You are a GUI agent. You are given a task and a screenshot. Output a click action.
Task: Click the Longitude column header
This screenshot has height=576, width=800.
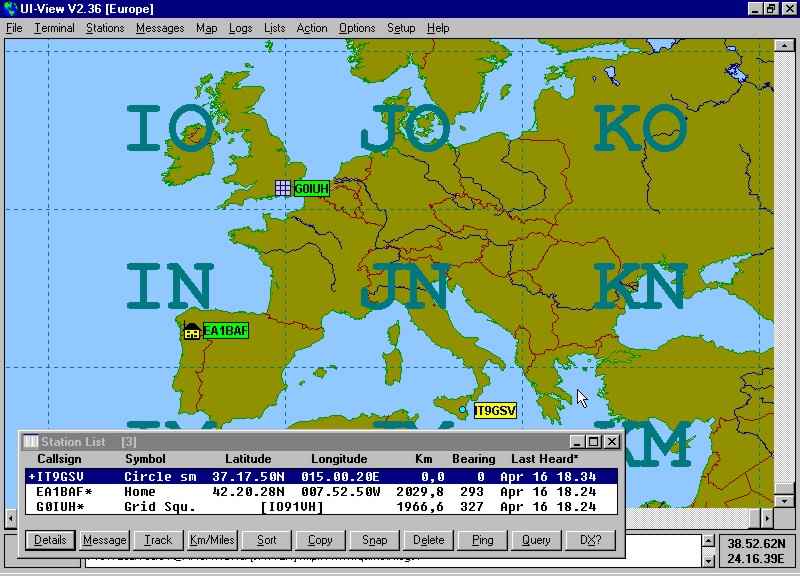click(339, 459)
